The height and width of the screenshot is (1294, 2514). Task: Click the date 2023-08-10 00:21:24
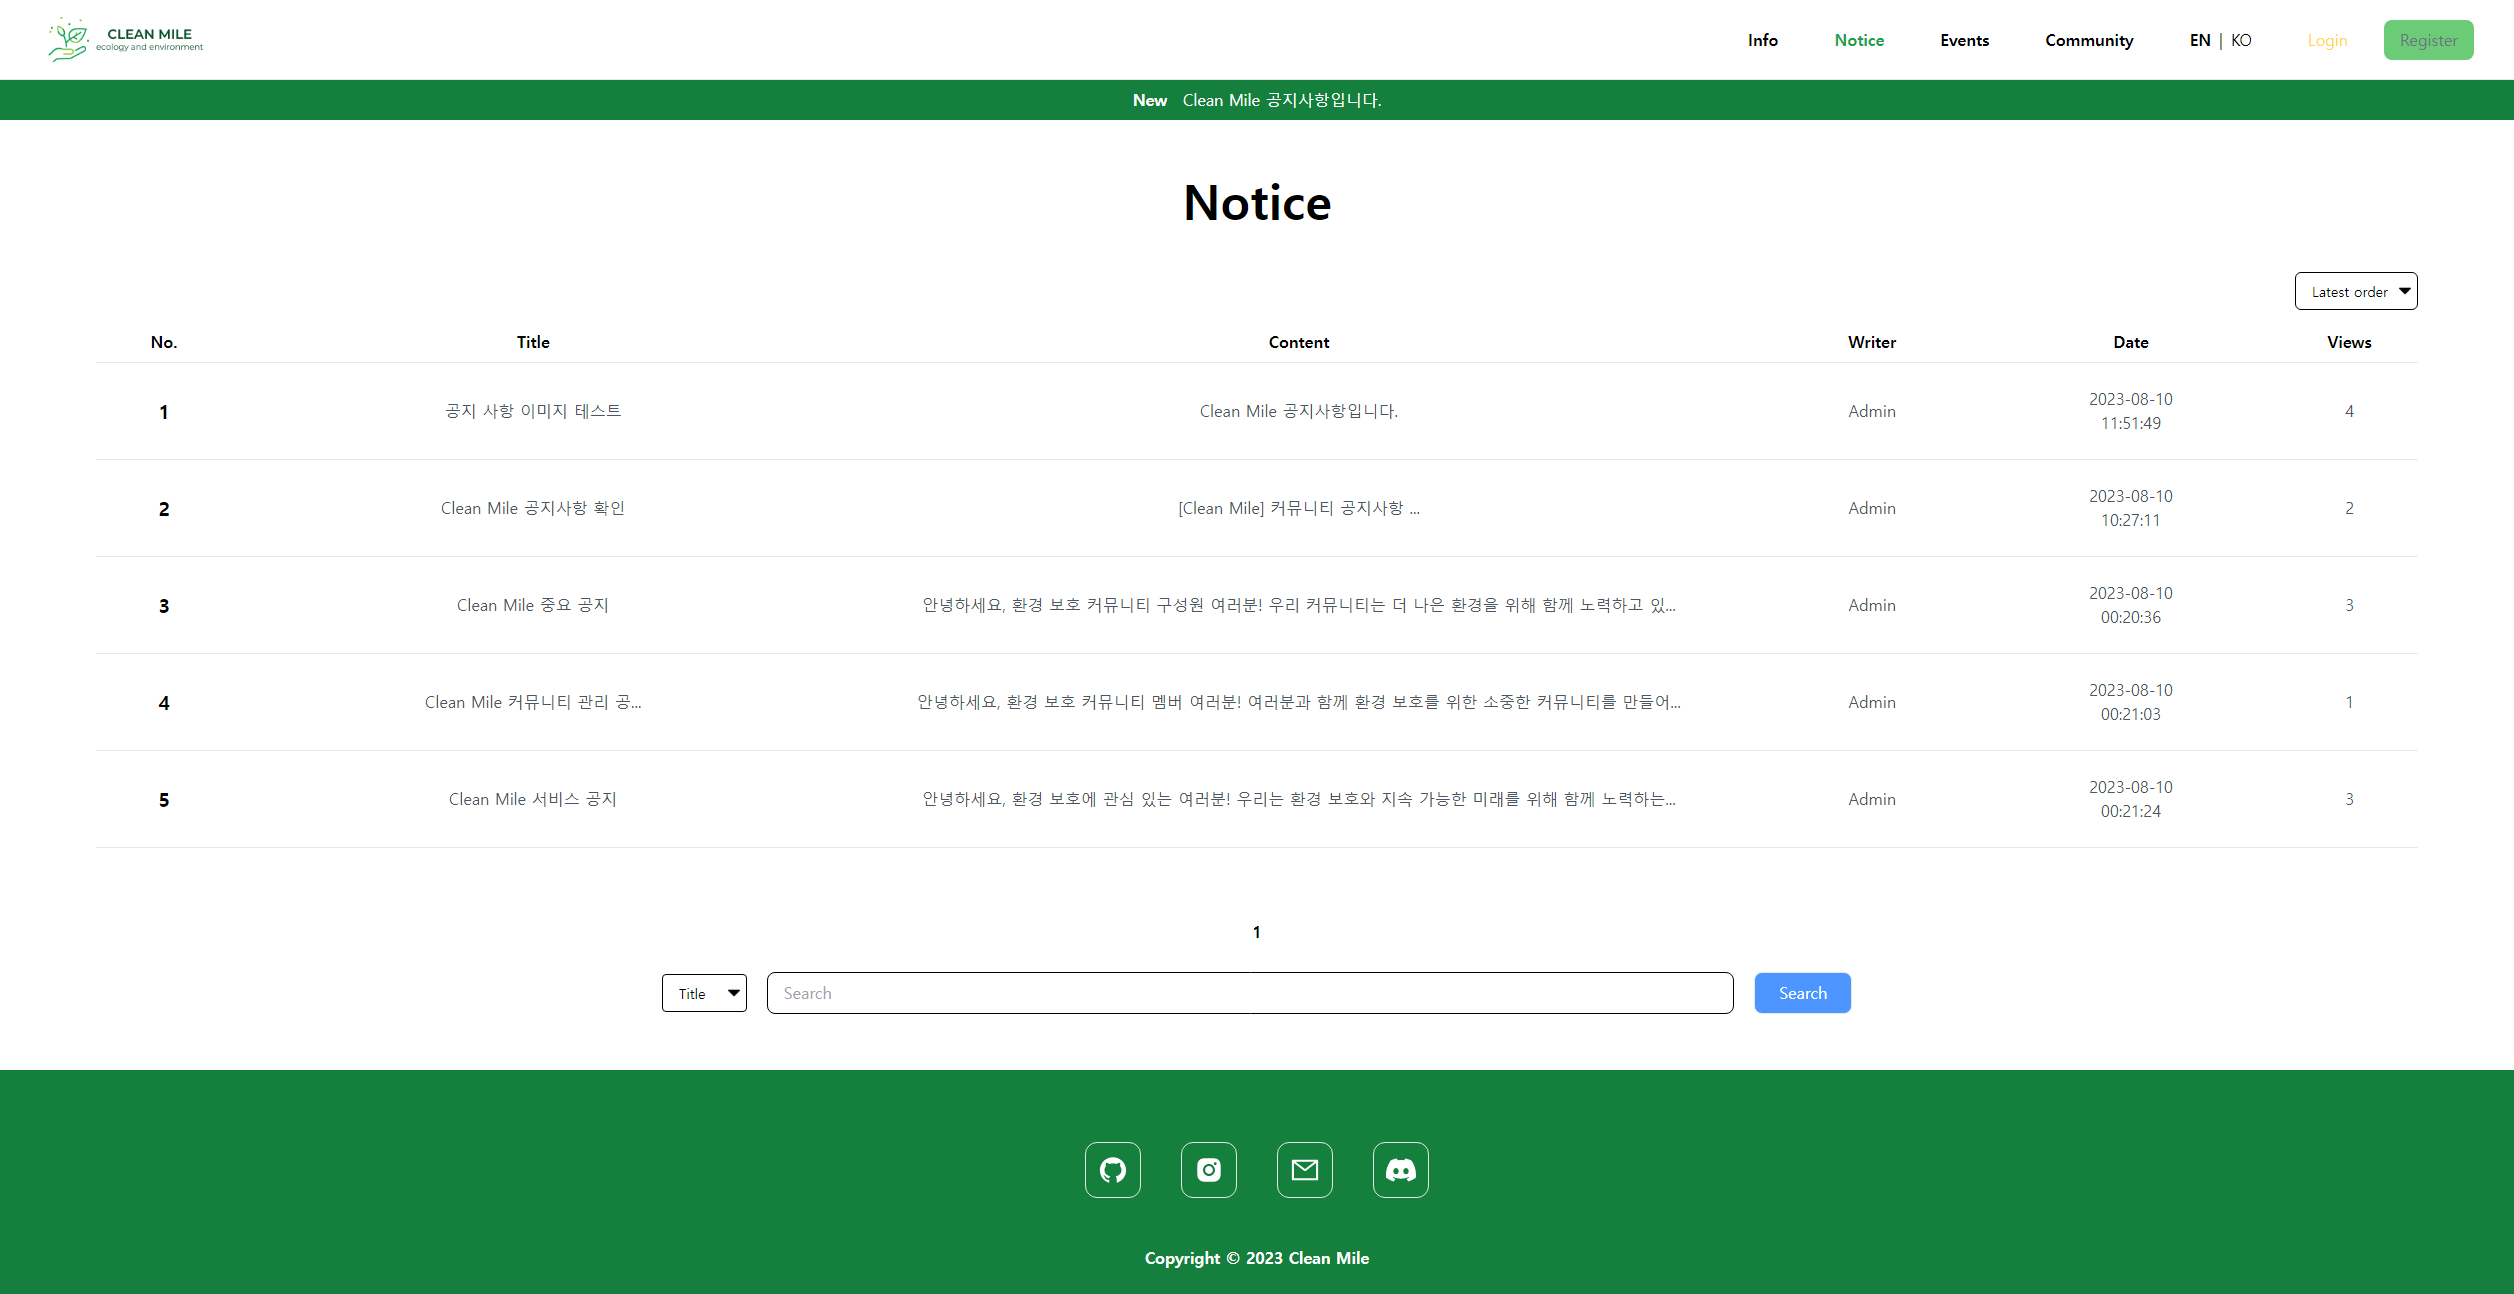click(2131, 799)
